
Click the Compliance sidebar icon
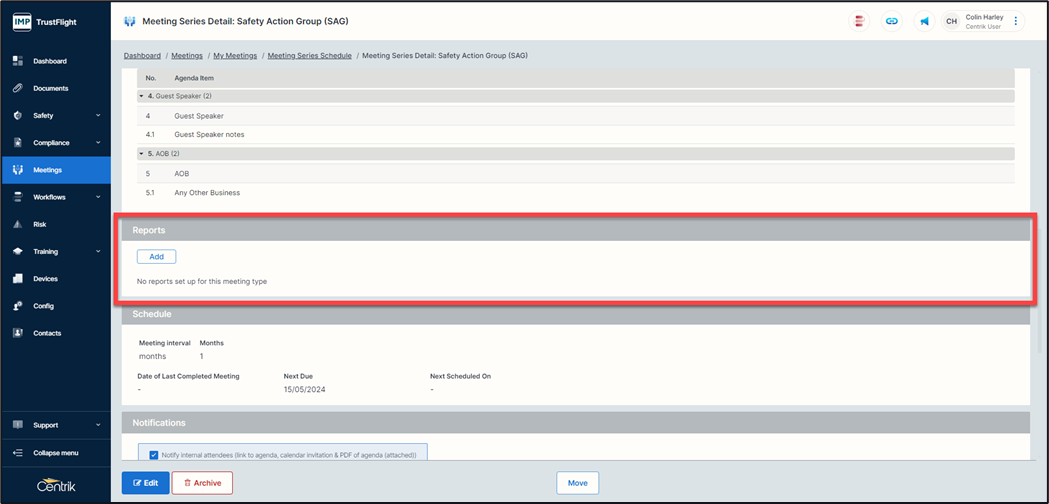(x=18, y=143)
